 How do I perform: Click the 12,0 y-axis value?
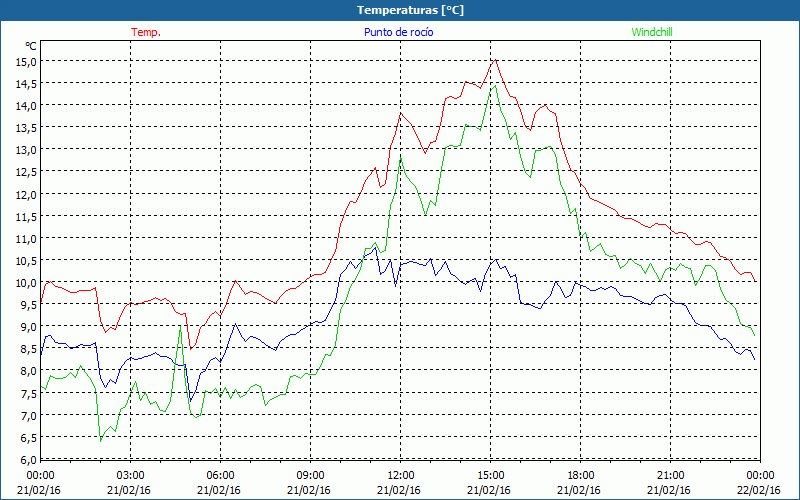click(27, 194)
